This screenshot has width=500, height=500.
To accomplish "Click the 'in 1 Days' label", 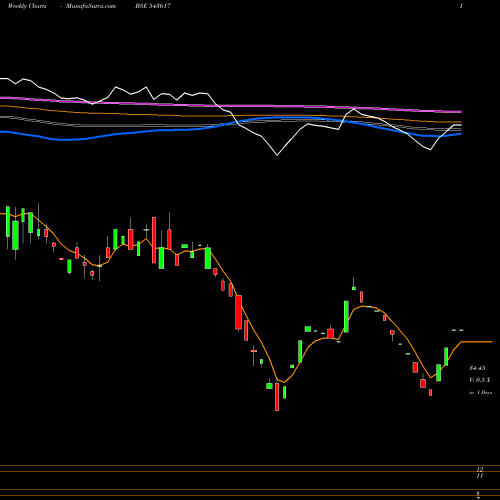I will 480,393.
